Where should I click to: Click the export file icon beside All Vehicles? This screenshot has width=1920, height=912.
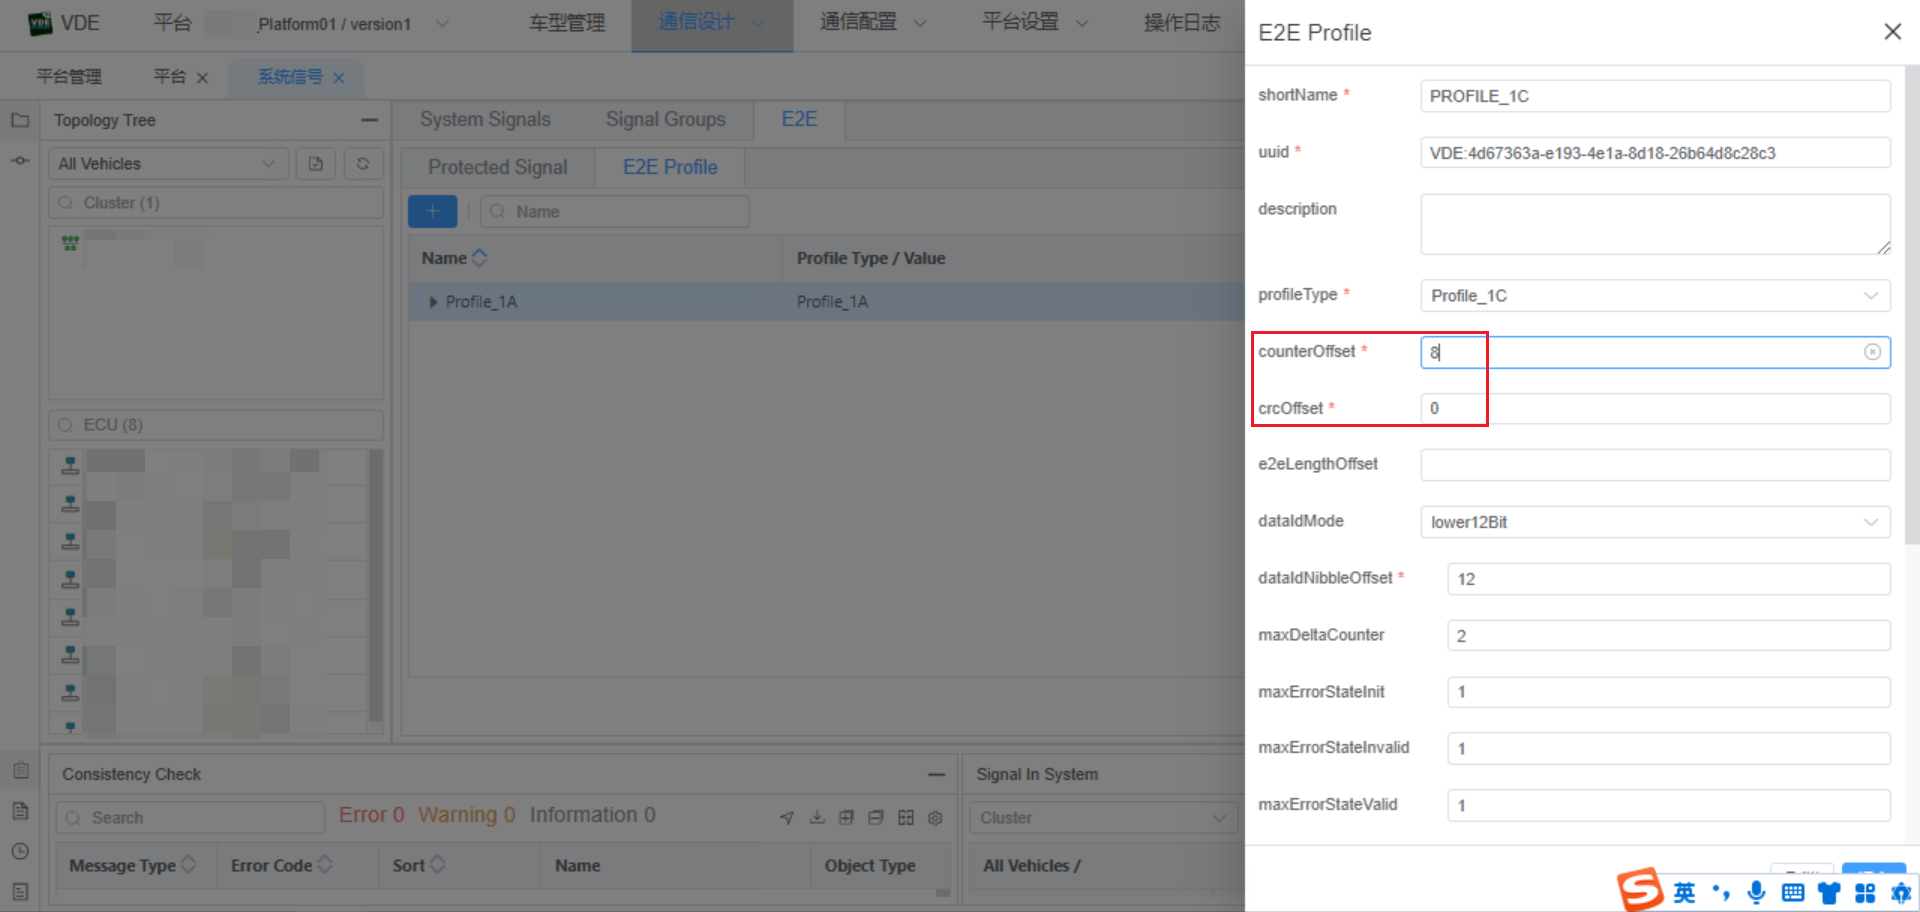click(x=316, y=164)
